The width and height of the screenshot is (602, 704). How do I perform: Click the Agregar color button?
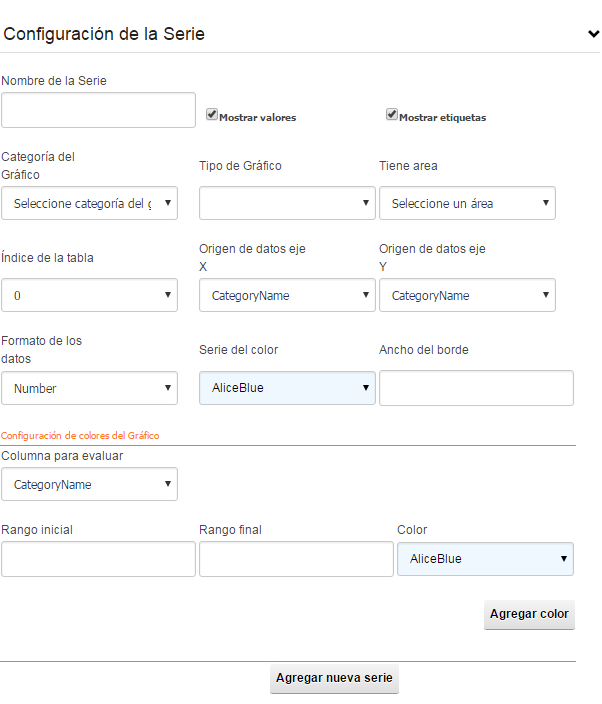[529, 614]
